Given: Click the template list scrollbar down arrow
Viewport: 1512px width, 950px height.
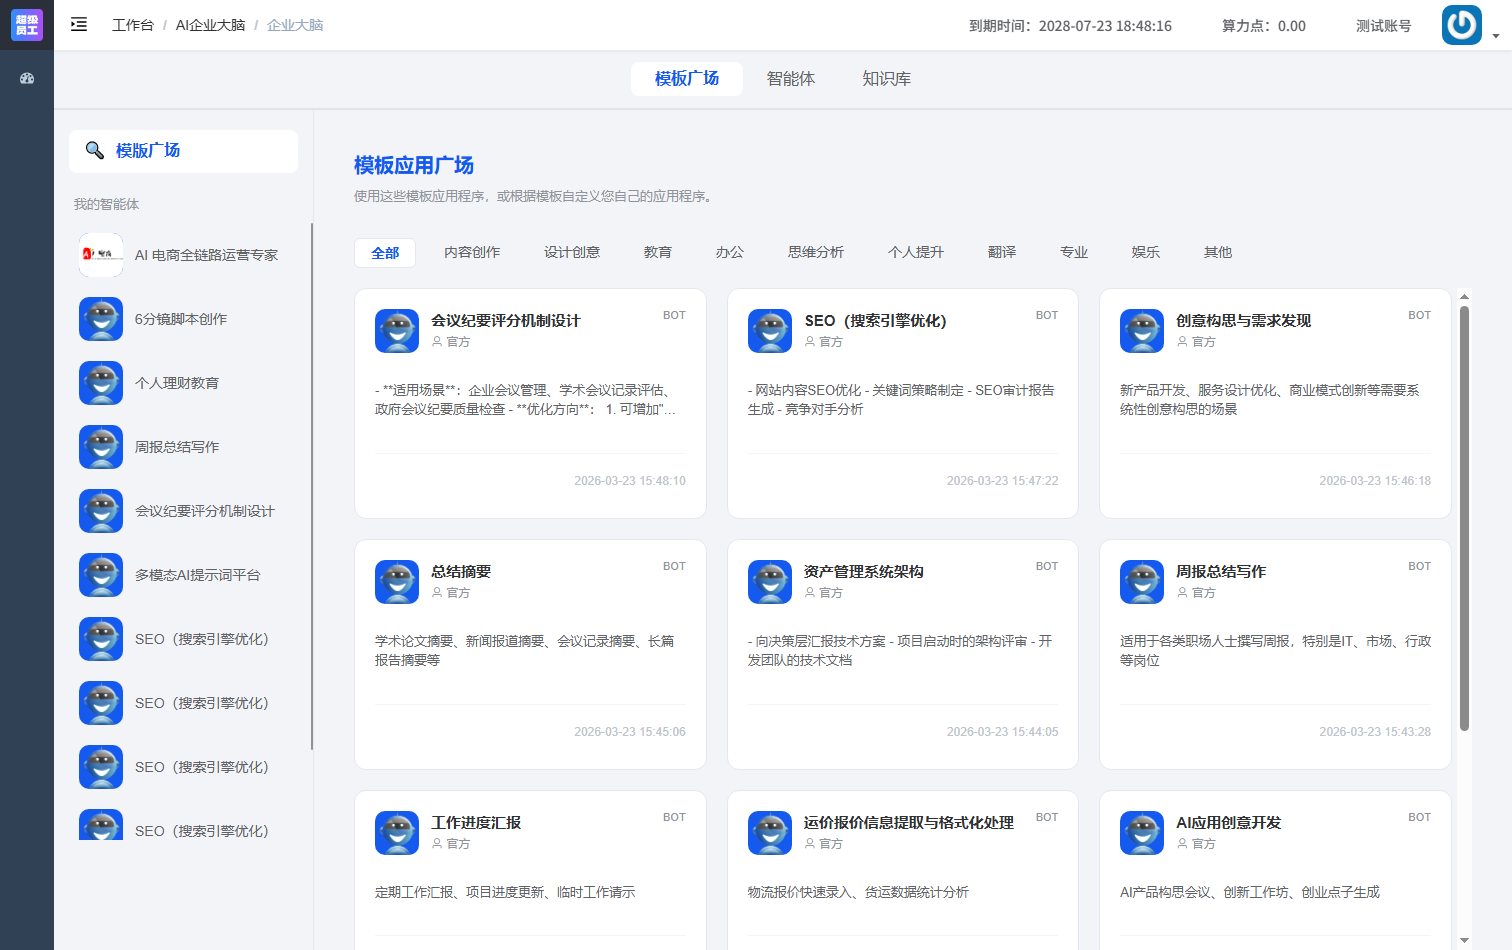Looking at the screenshot, I should [x=1465, y=940].
